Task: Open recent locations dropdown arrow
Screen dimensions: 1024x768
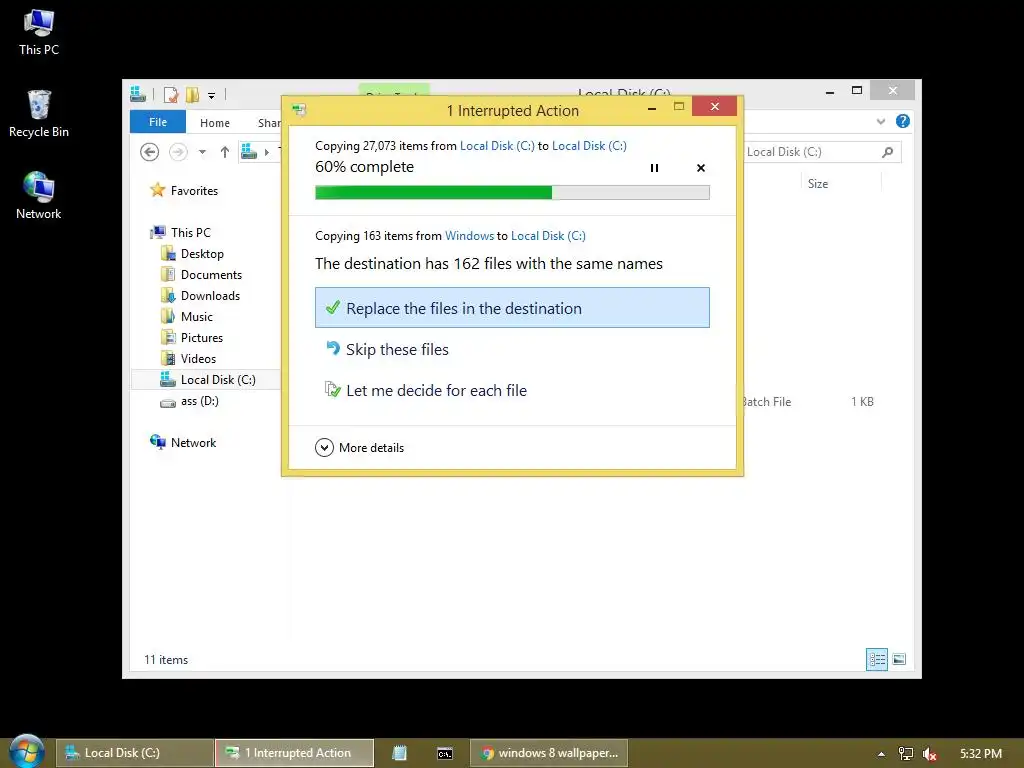Action: coord(202,152)
